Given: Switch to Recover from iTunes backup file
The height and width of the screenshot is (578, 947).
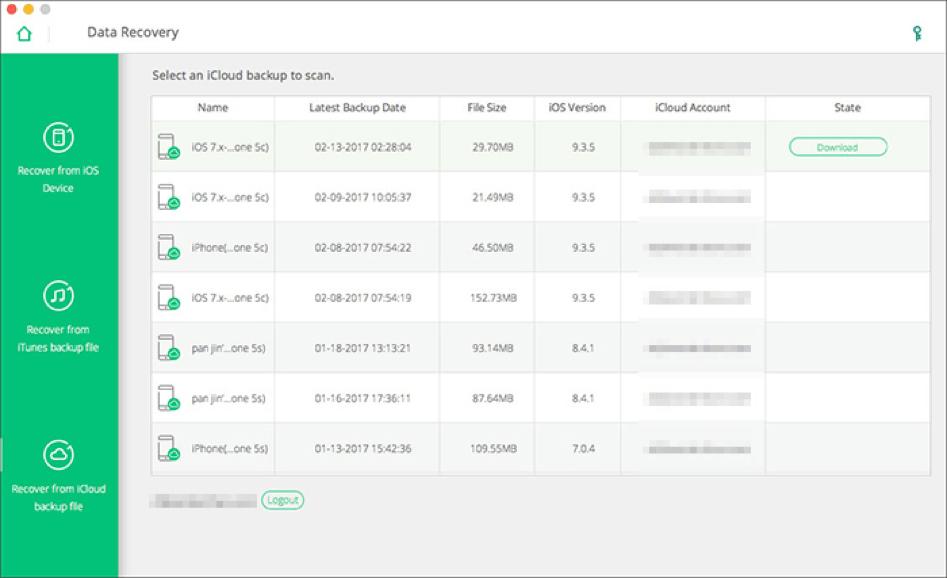Looking at the screenshot, I should coord(58,336).
